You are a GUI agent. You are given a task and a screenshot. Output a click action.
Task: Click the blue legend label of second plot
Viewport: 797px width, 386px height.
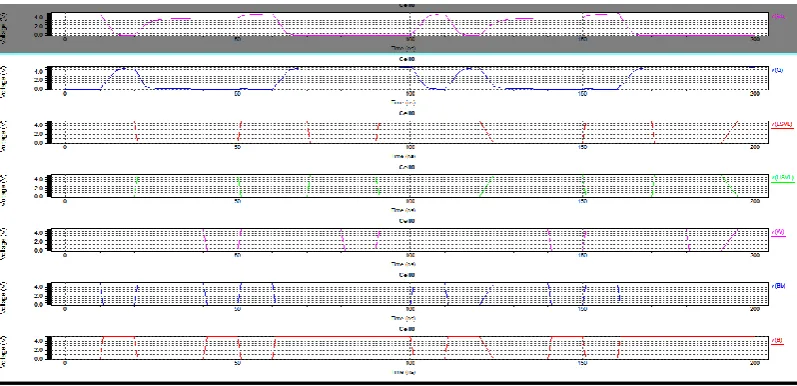click(777, 70)
